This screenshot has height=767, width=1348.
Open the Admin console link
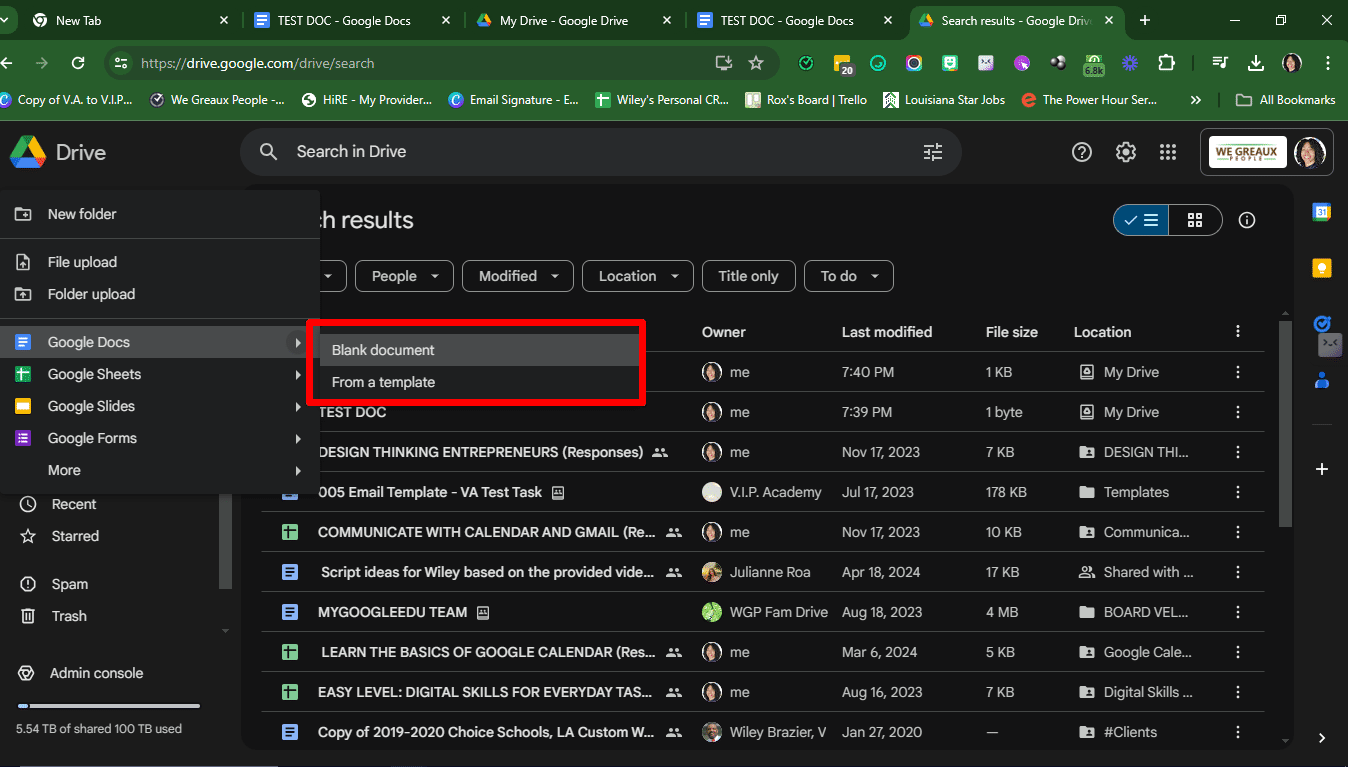(96, 673)
